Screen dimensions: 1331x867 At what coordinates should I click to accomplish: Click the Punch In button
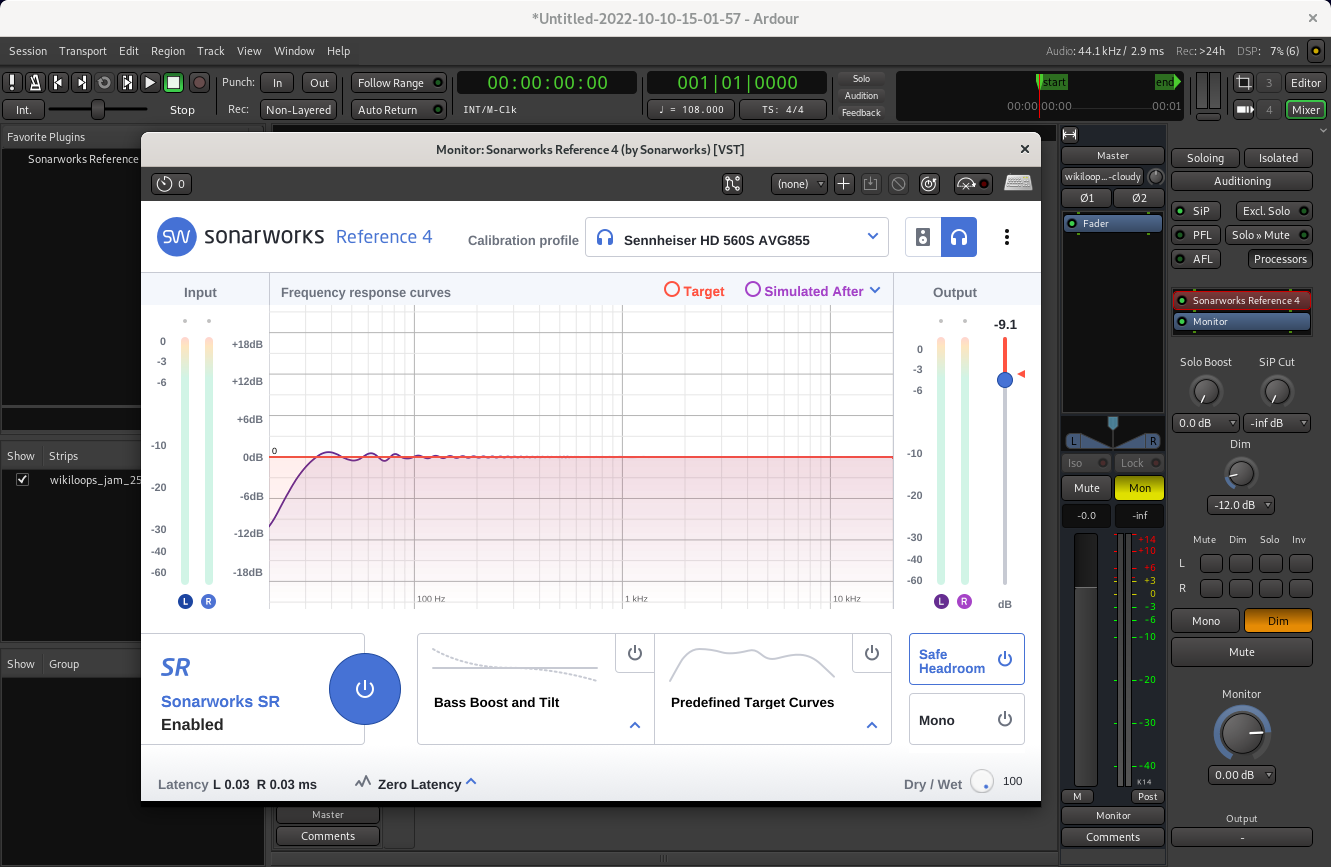[277, 83]
